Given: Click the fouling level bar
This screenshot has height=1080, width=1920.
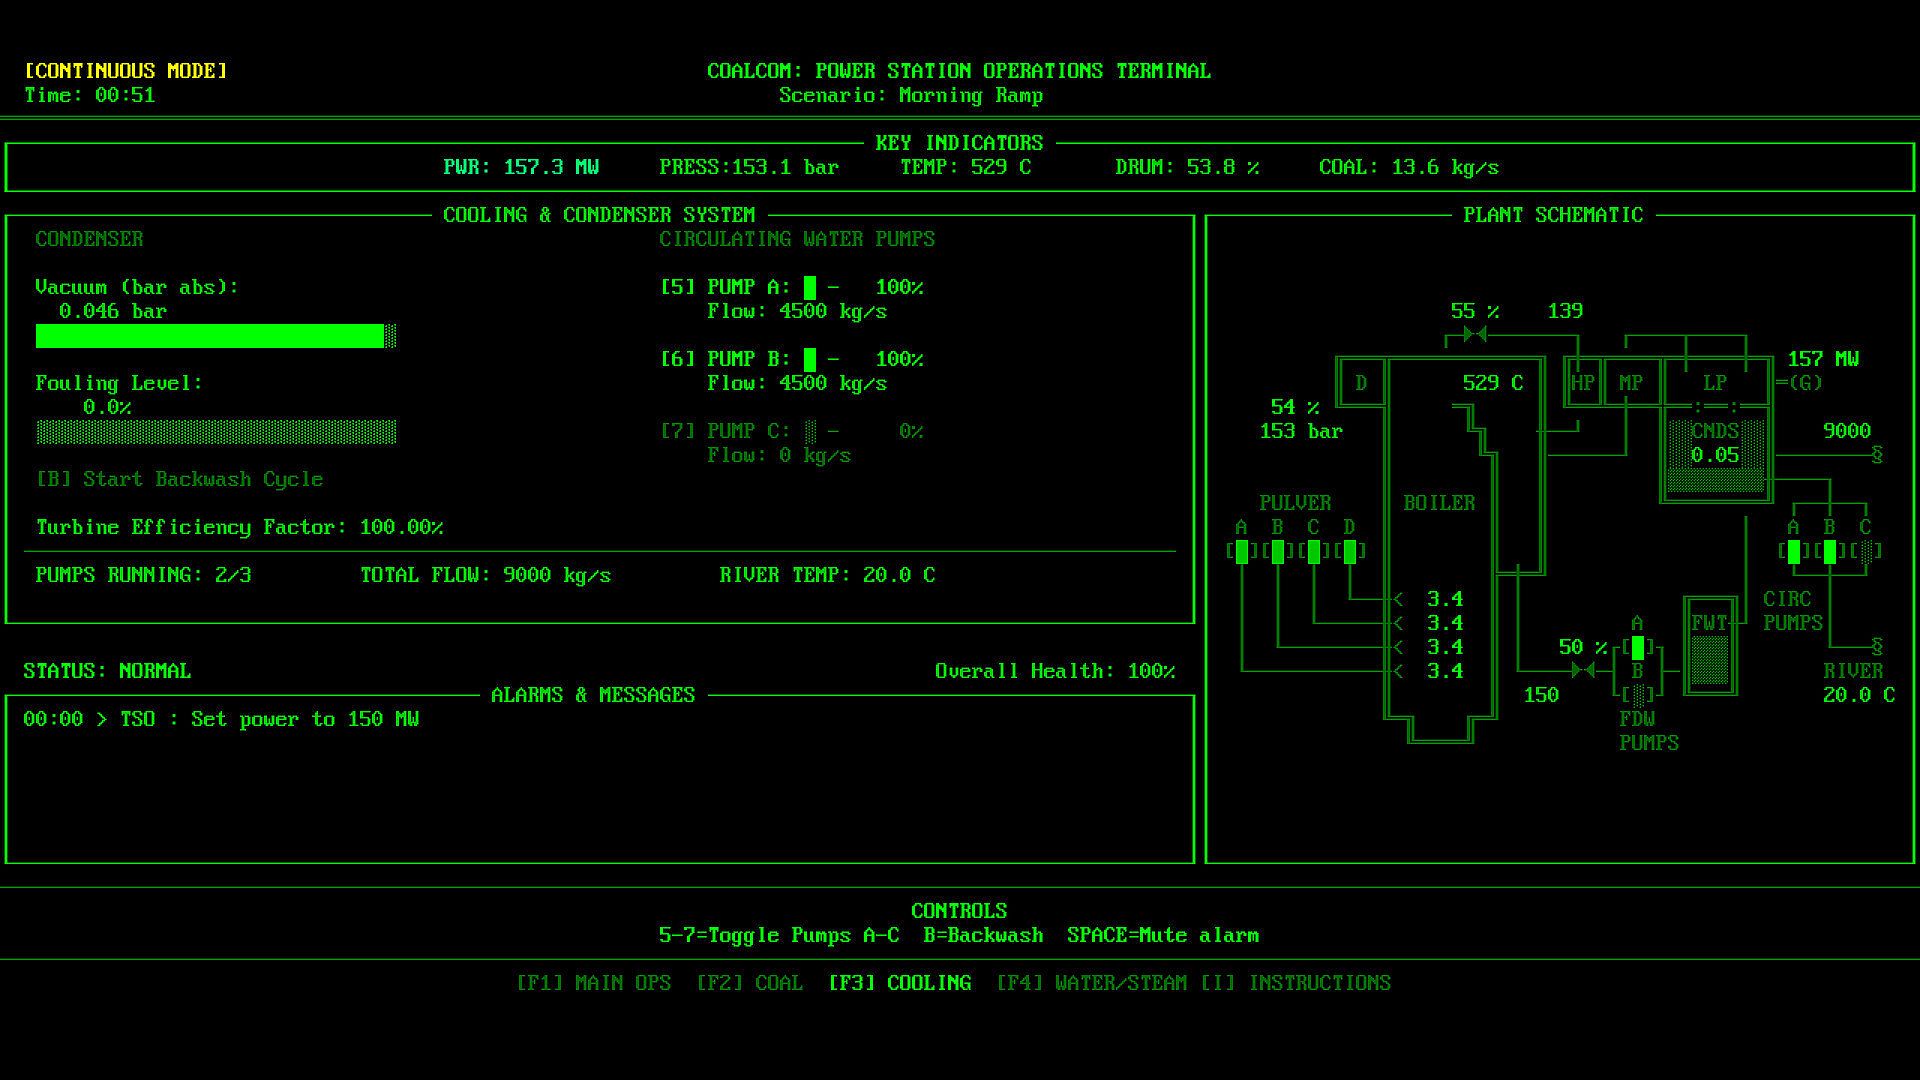Looking at the screenshot, I should [215, 432].
